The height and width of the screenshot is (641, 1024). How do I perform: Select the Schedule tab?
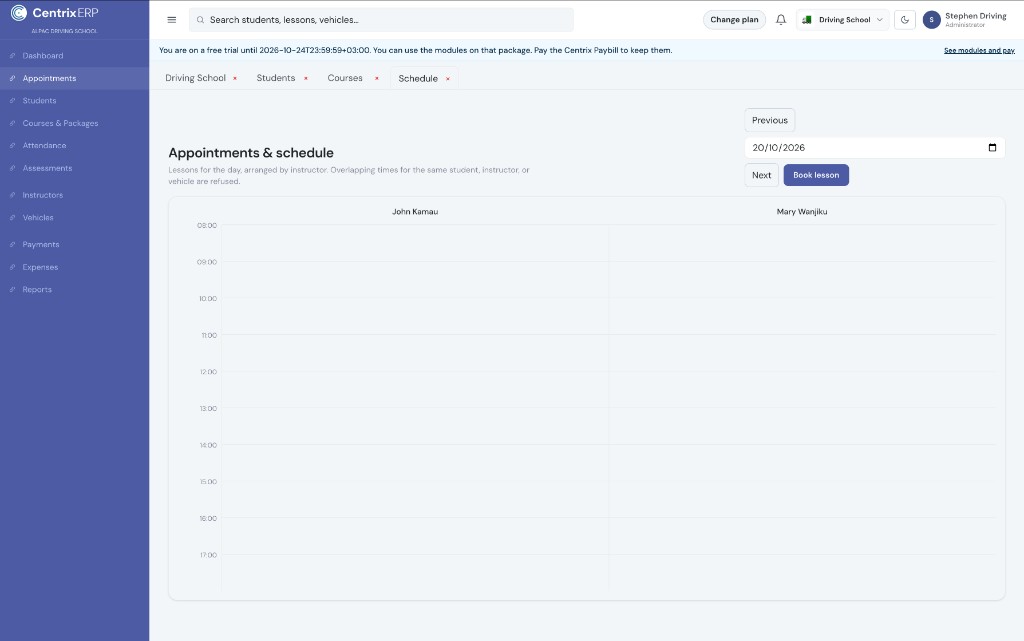click(418, 78)
